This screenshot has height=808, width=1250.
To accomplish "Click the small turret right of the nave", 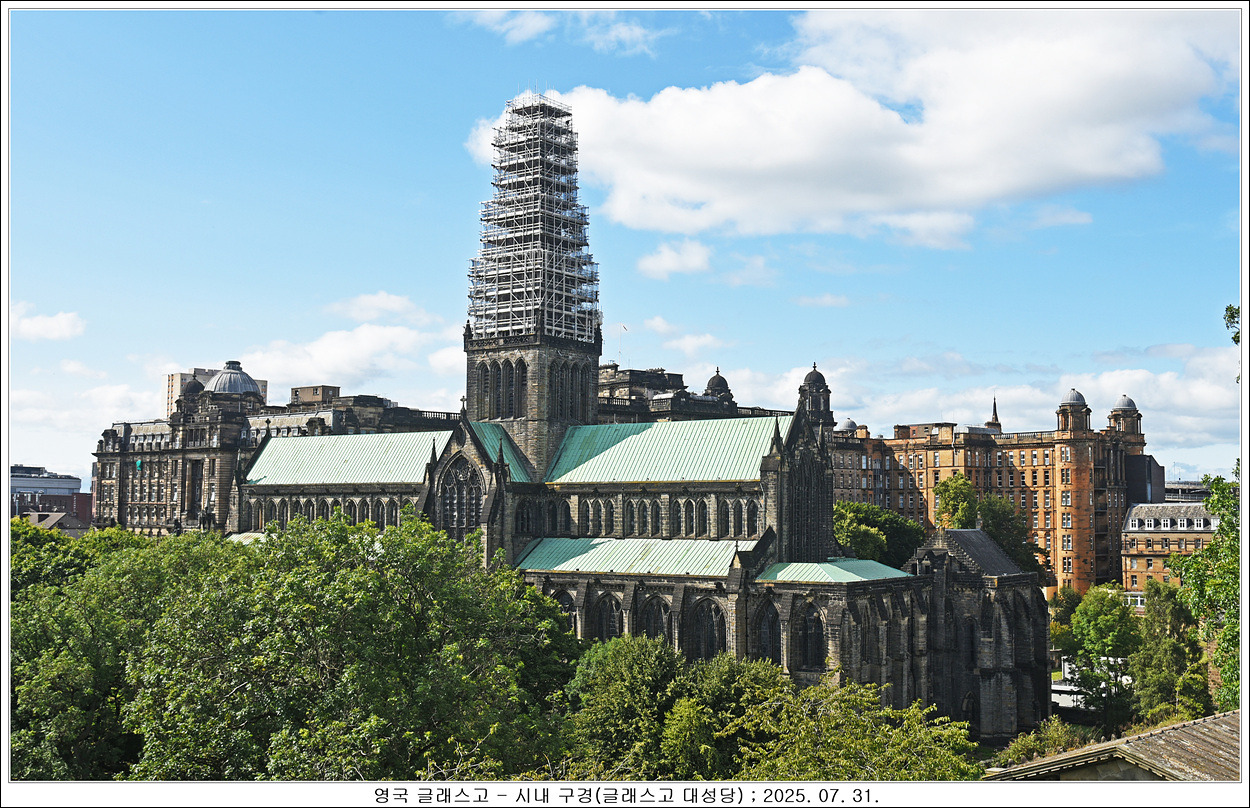I will 815,395.
